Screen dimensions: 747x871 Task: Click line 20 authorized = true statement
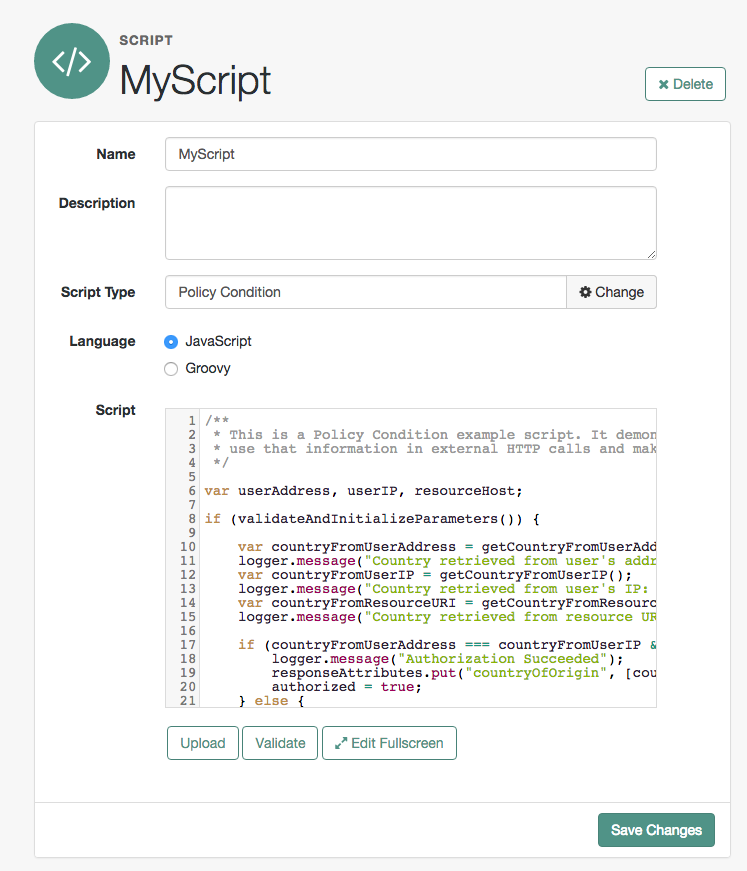347,687
